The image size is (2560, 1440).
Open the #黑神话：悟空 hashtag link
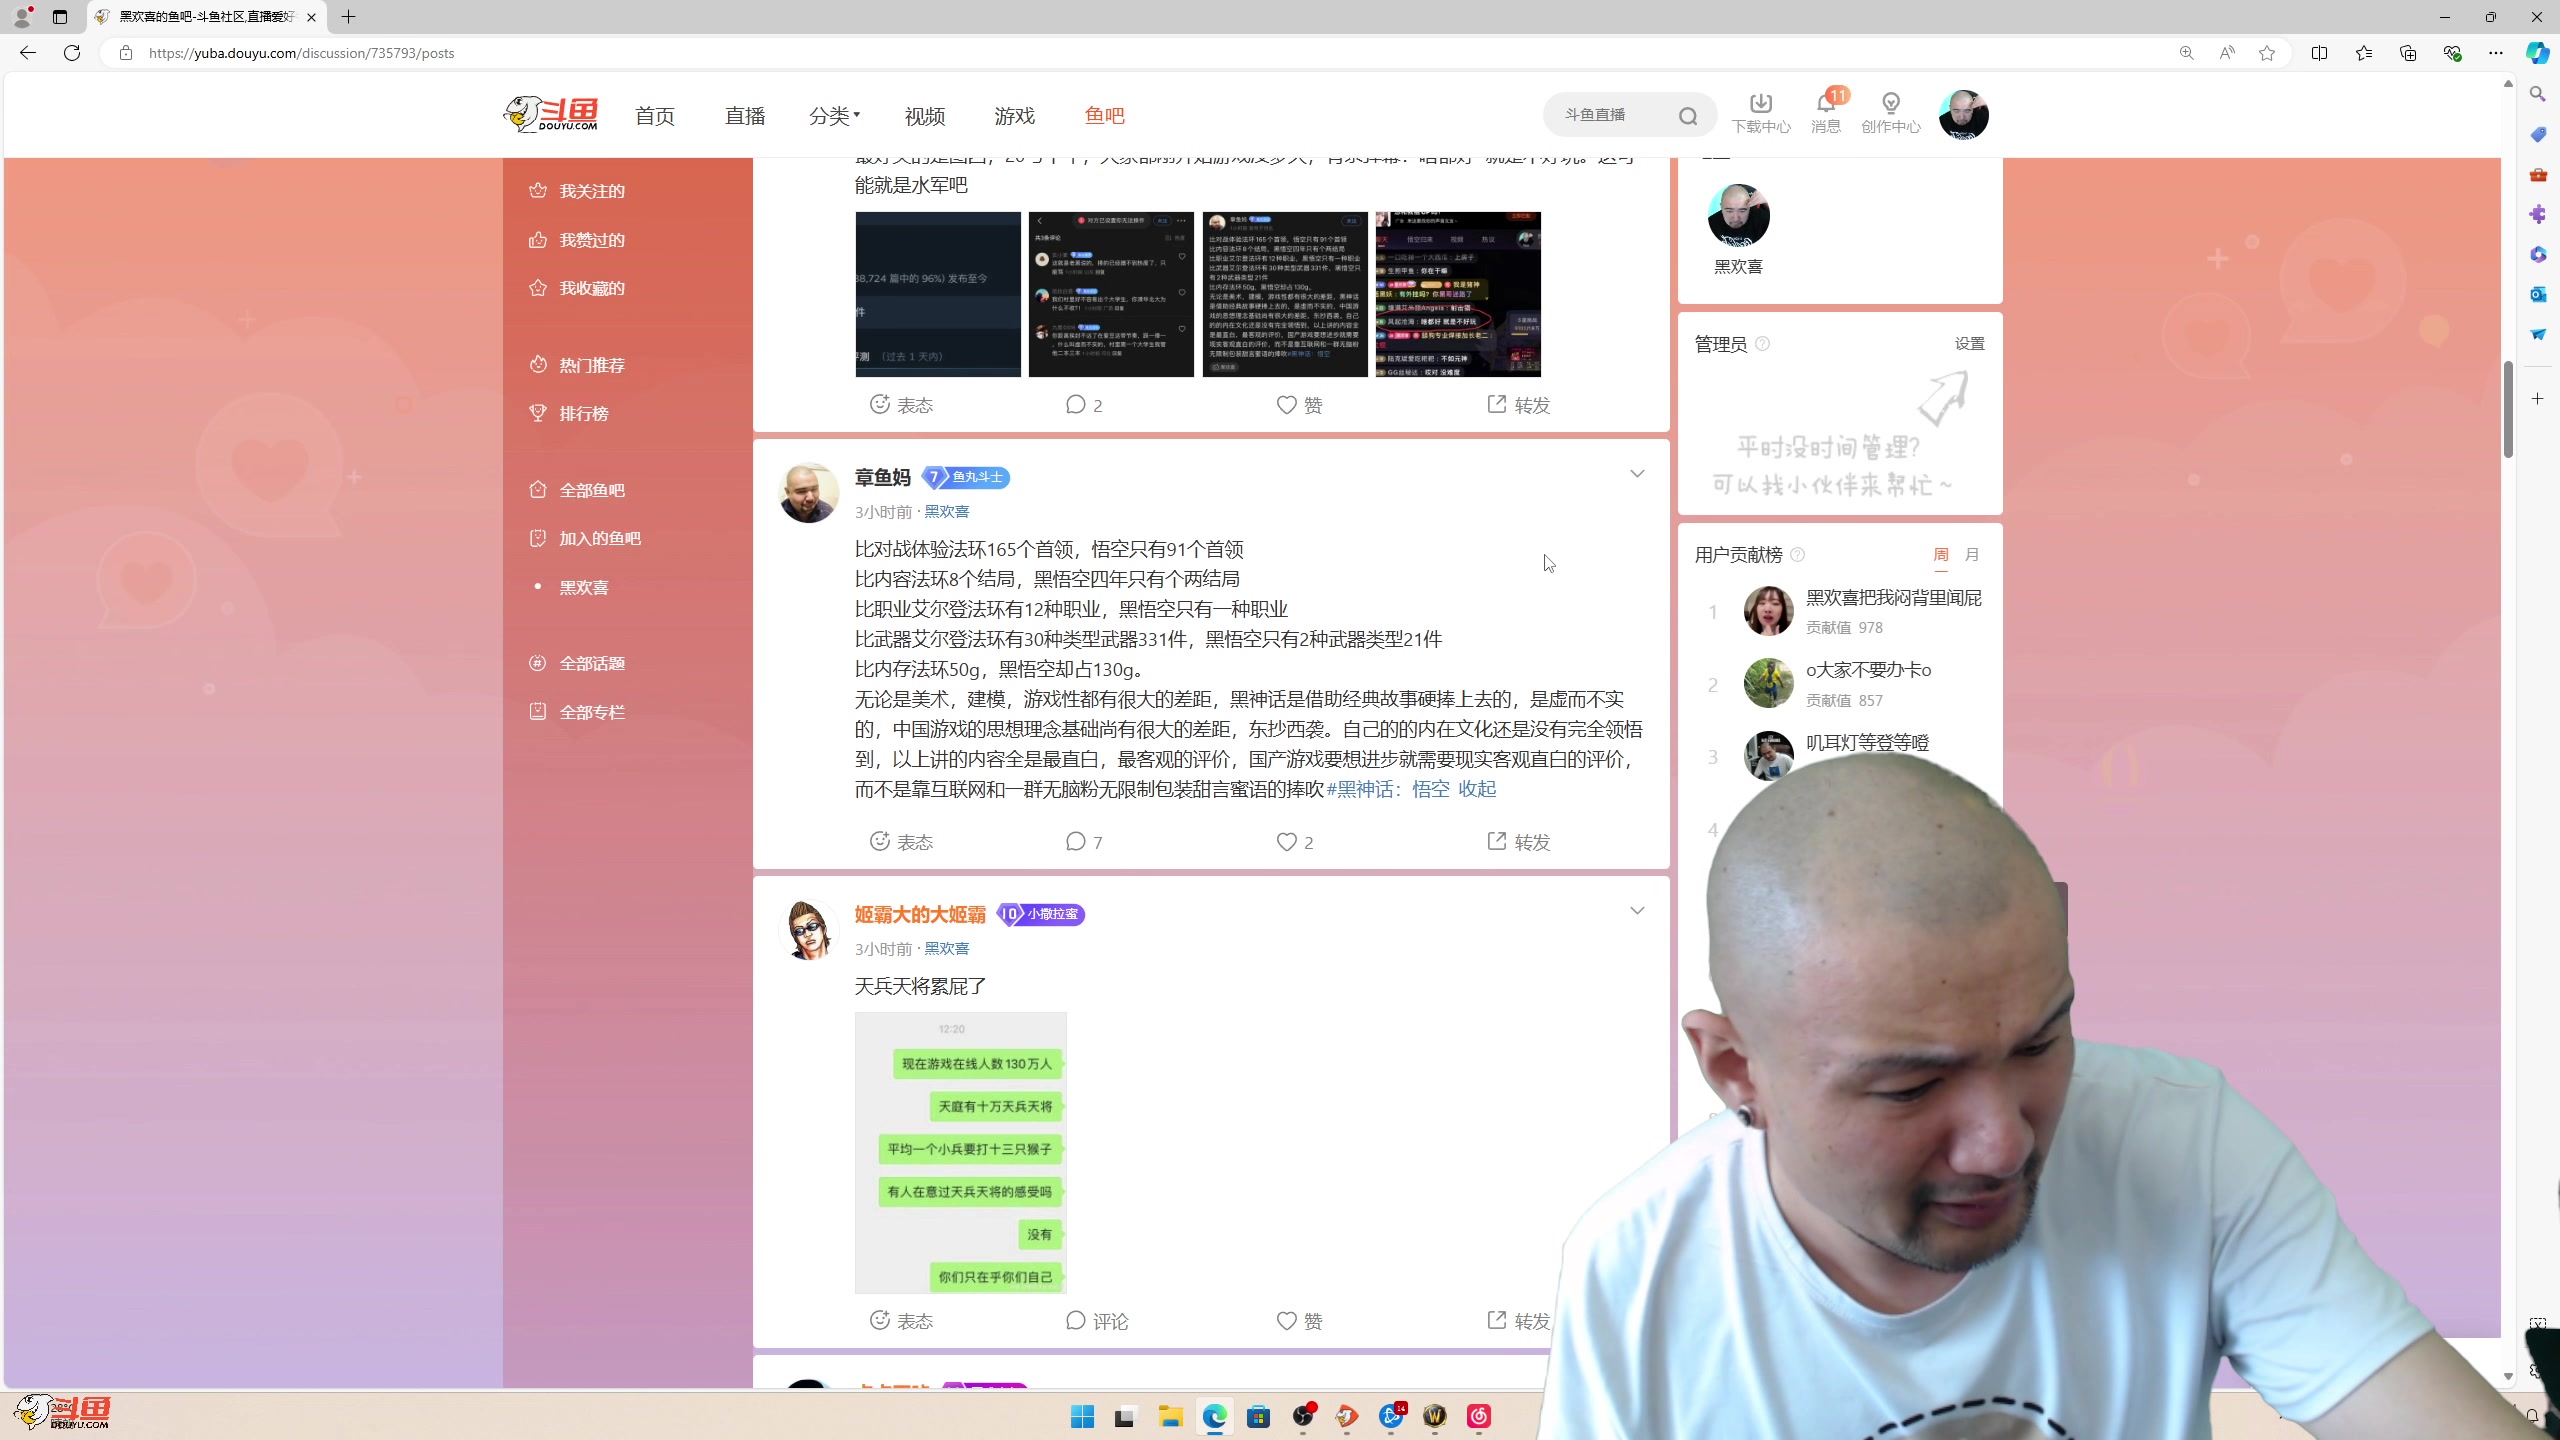pos(1388,789)
